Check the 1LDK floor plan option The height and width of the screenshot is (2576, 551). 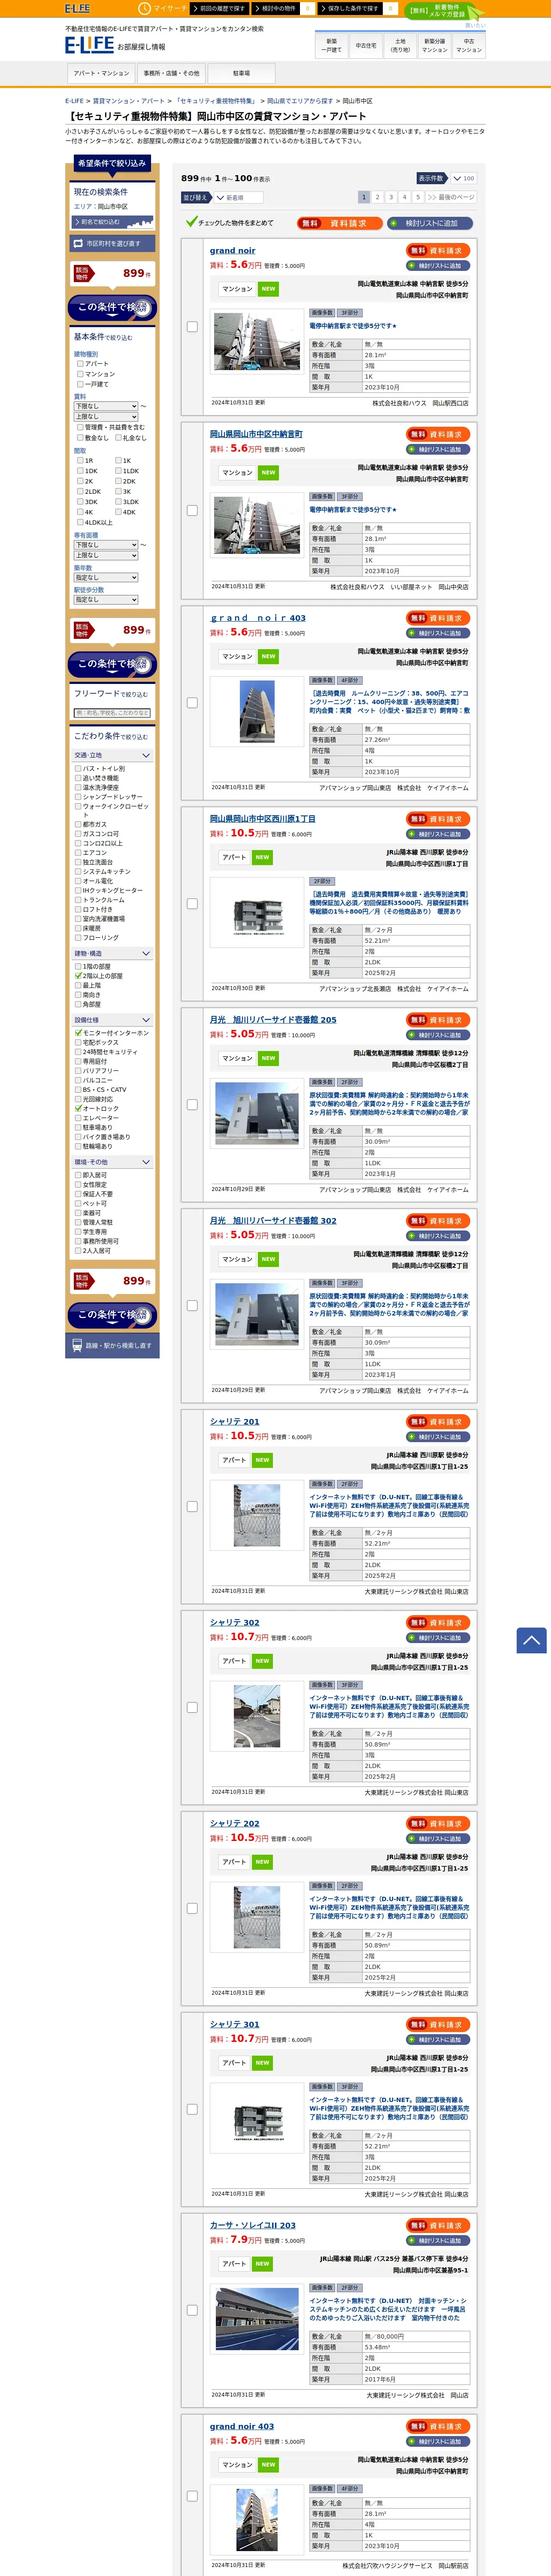(x=118, y=470)
